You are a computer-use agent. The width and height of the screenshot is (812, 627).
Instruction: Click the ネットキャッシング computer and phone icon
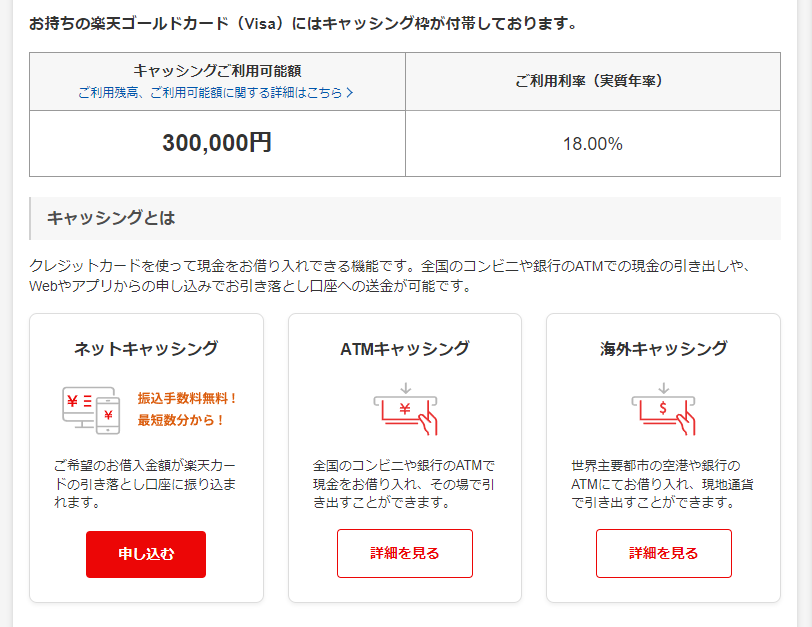coord(91,410)
